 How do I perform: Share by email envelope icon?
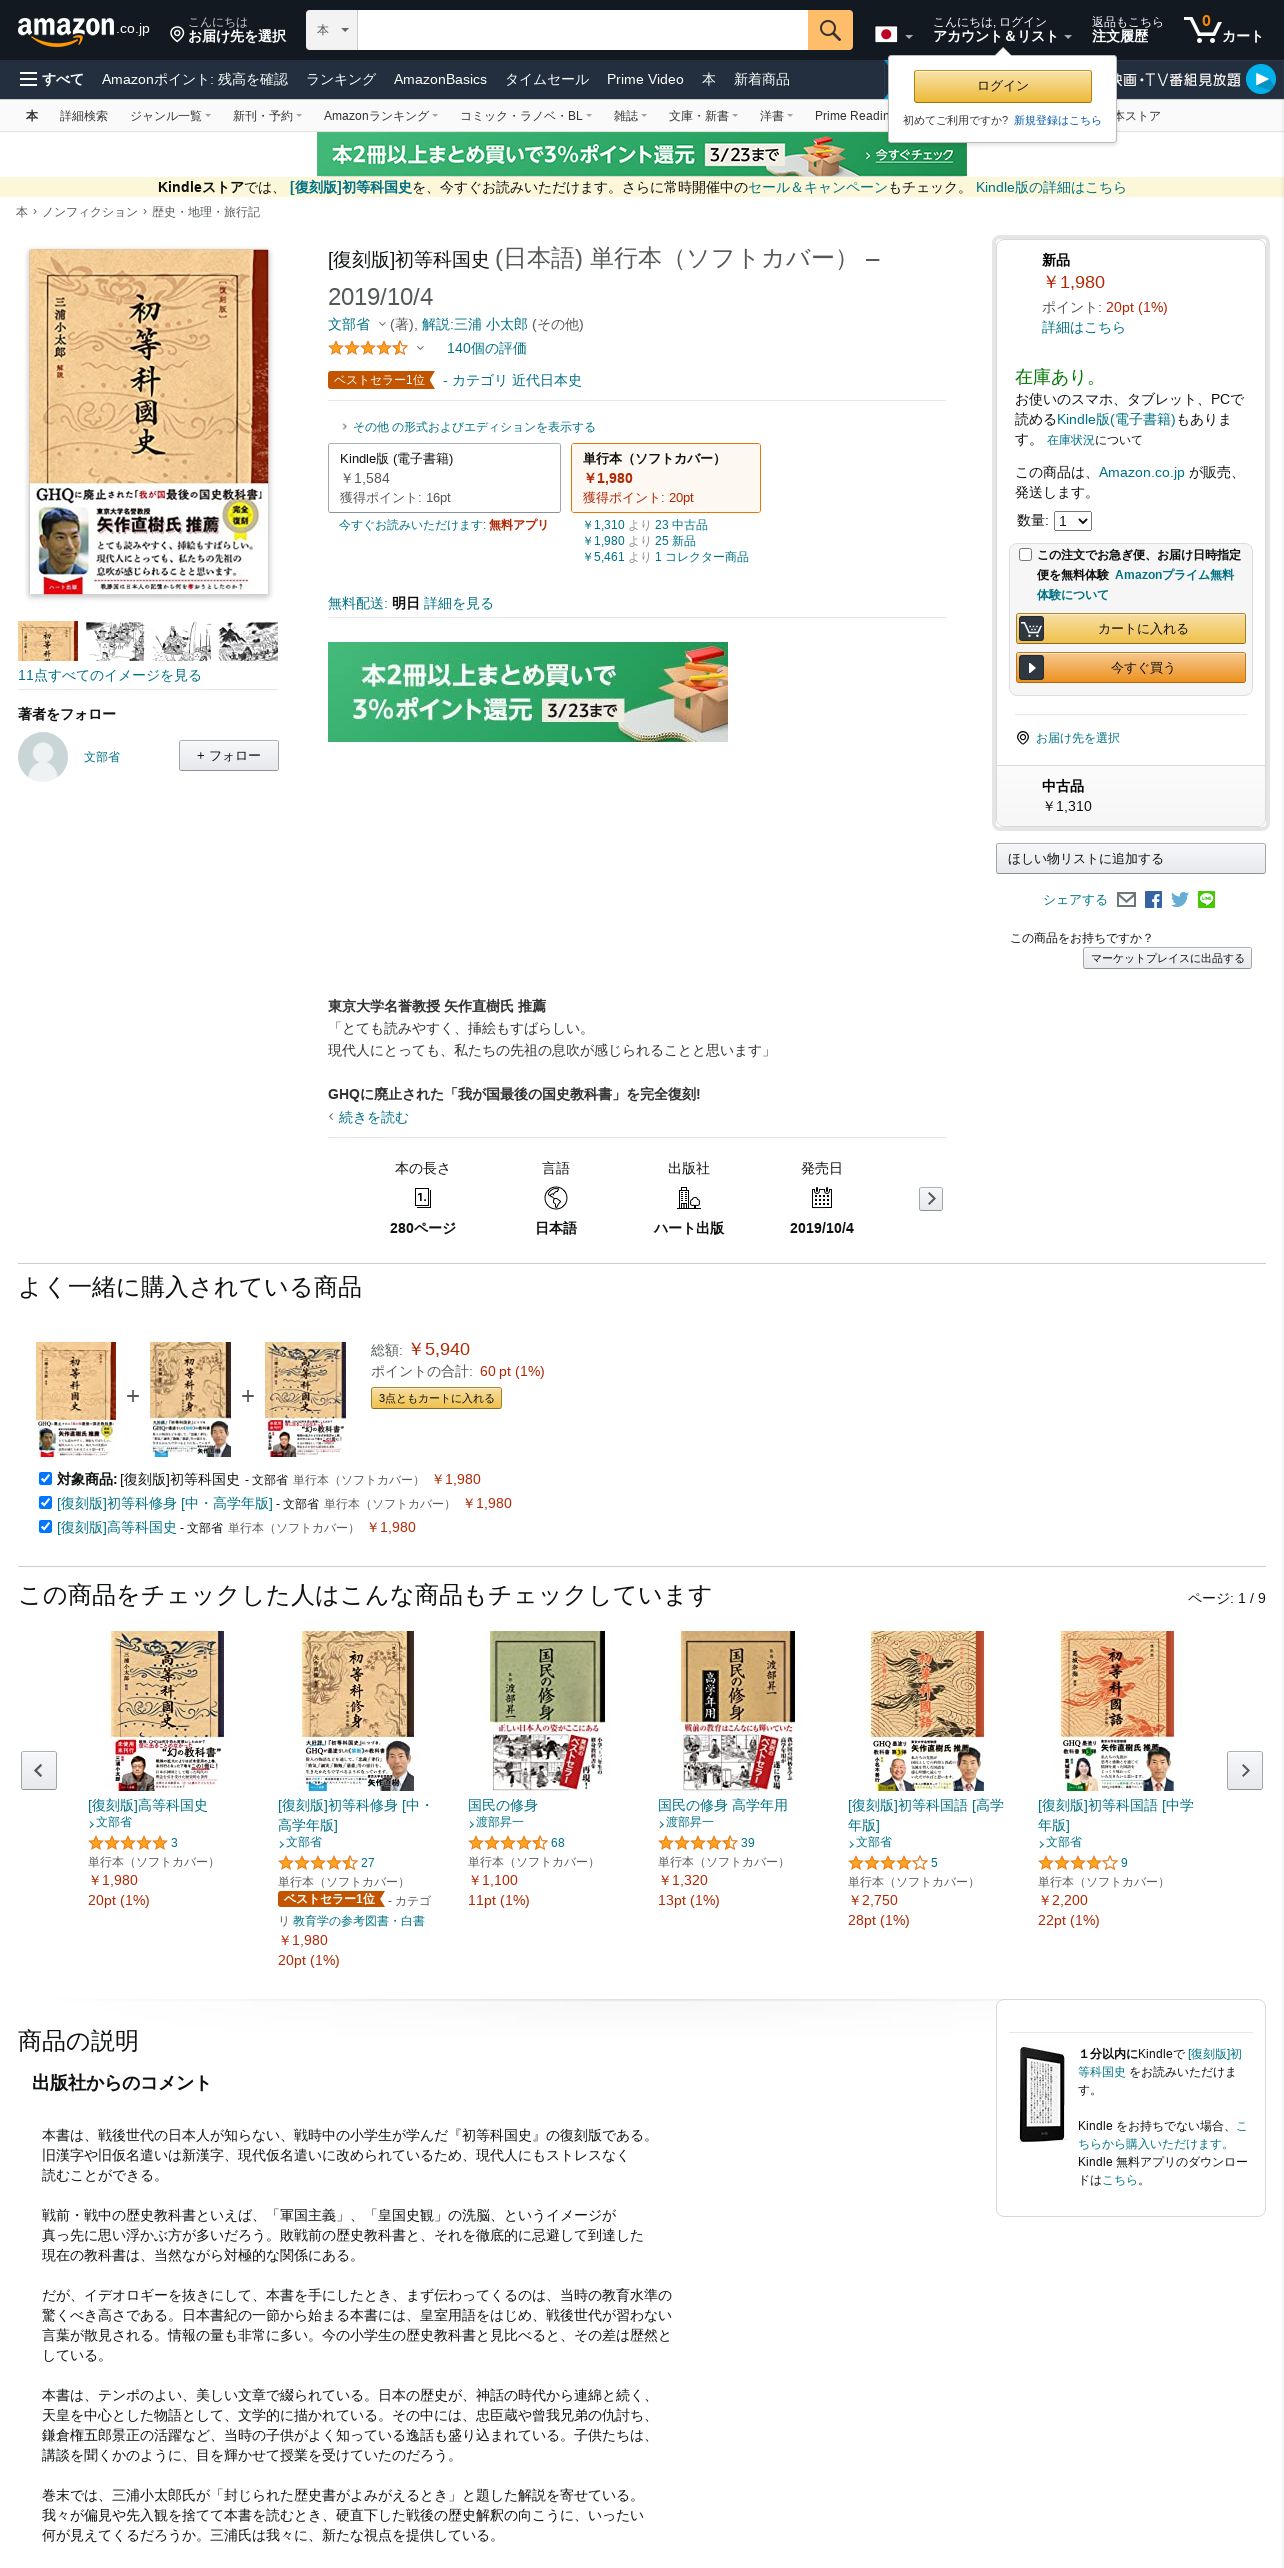click(1126, 900)
